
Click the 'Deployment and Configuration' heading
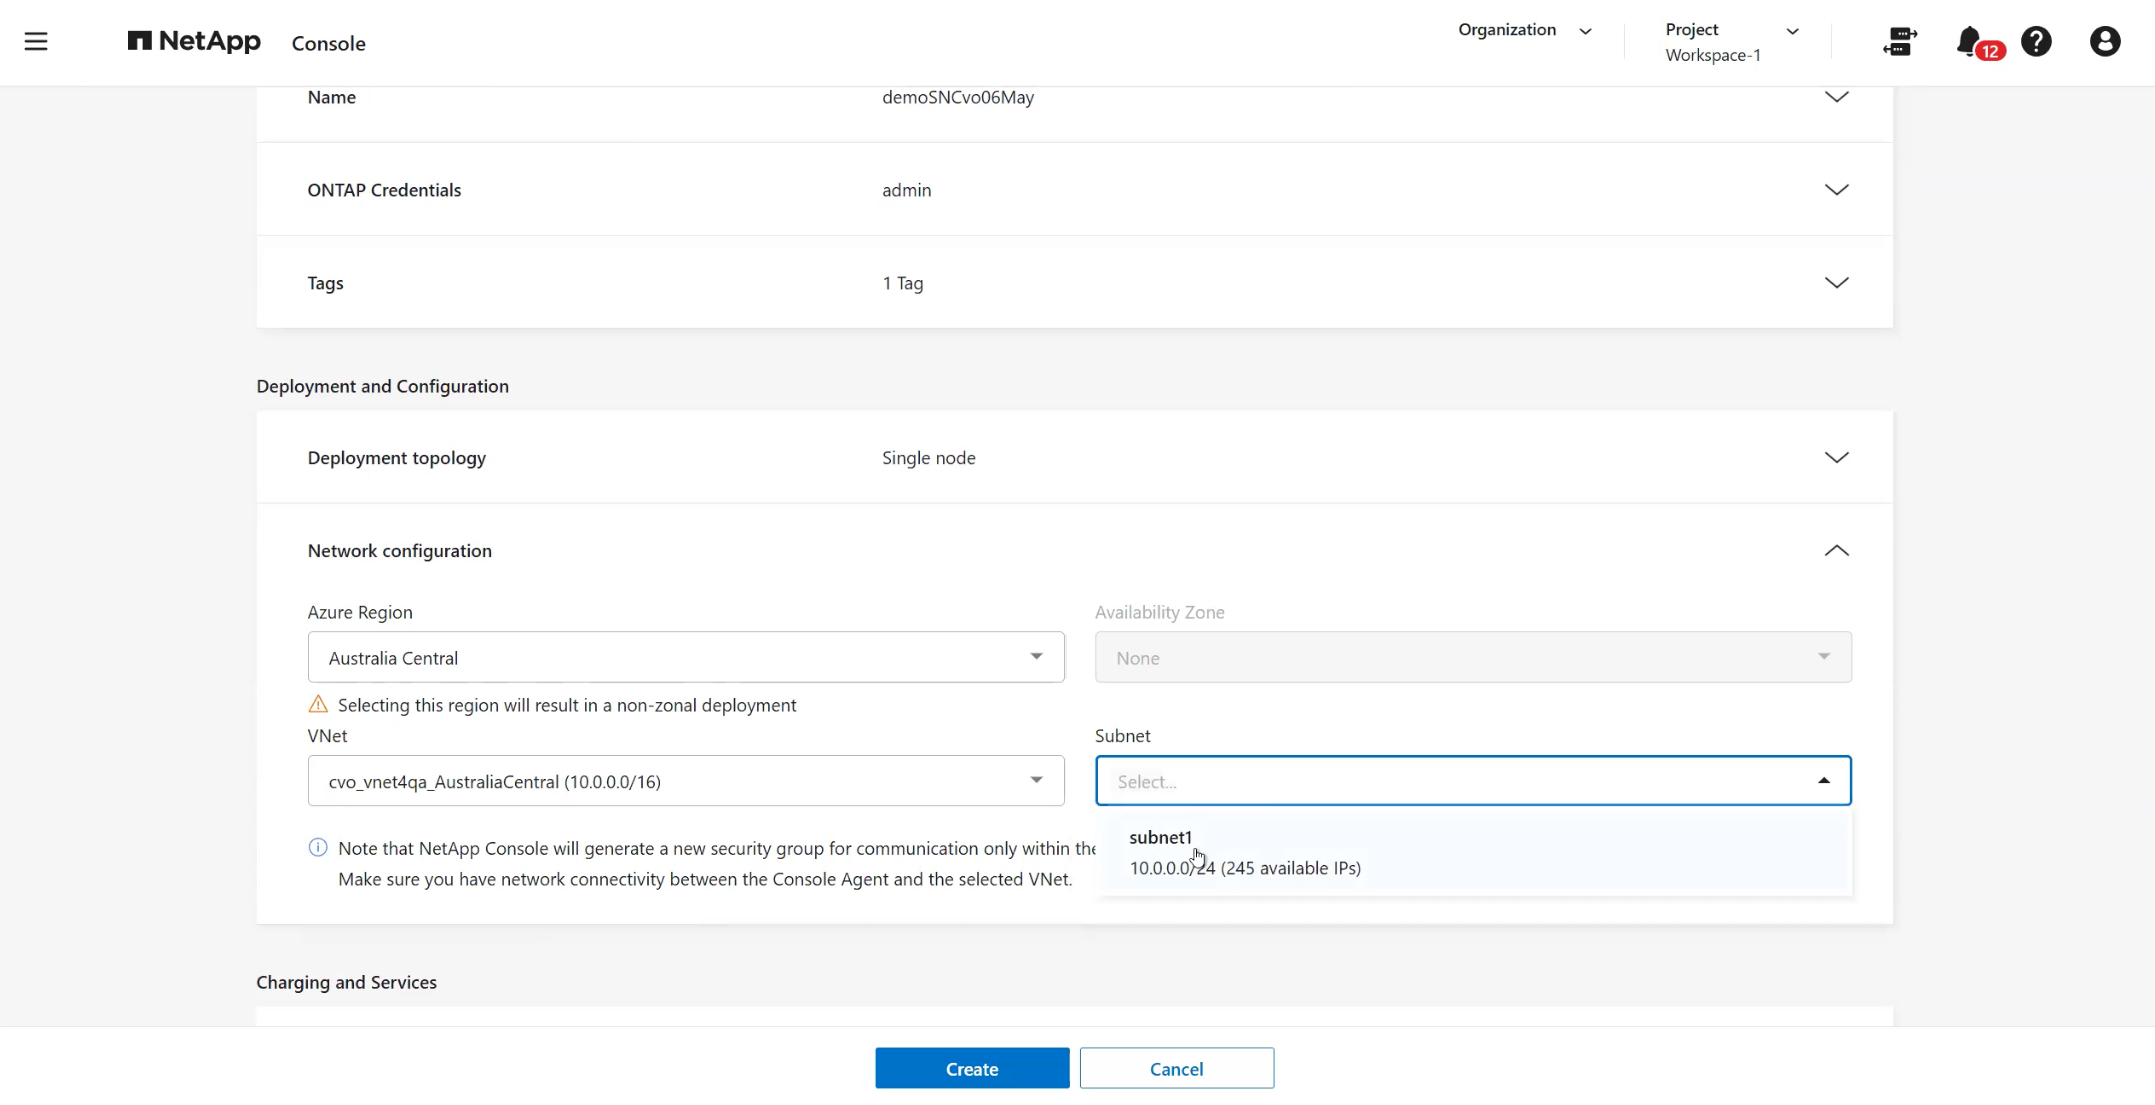click(382, 386)
